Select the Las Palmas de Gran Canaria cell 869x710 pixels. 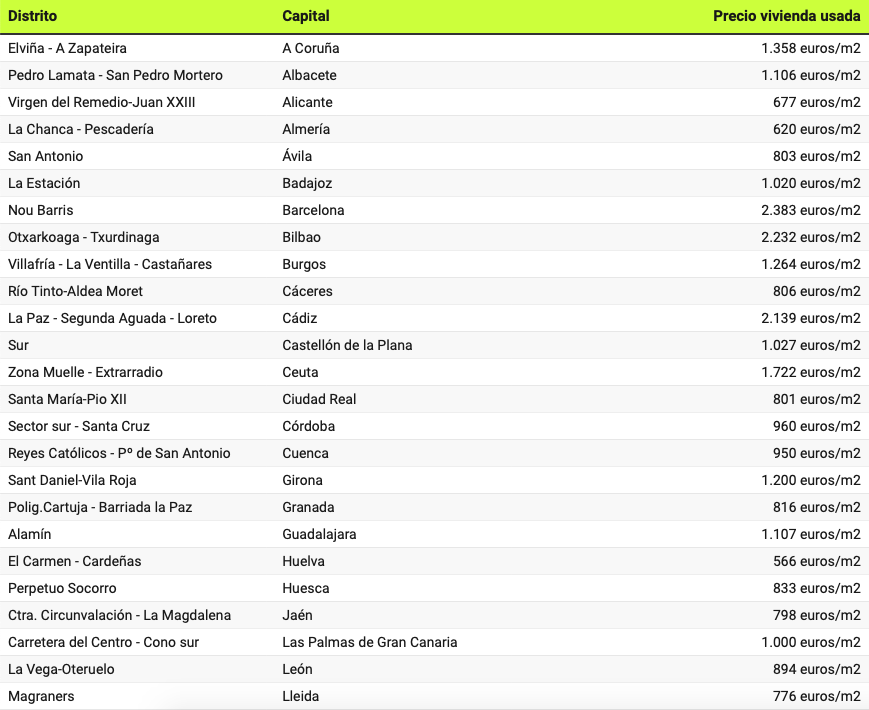point(370,642)
